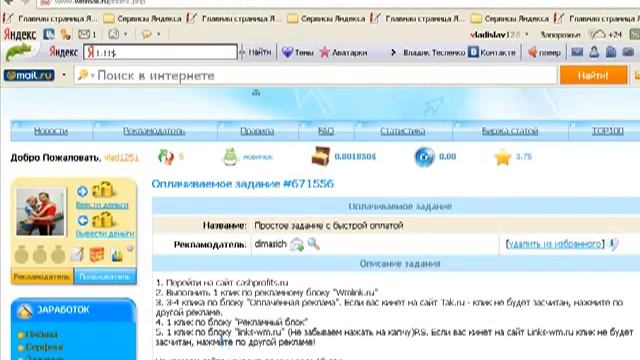
Task: Click the orange speech bubble icon in Yandex bar
Action: [147, 34]
